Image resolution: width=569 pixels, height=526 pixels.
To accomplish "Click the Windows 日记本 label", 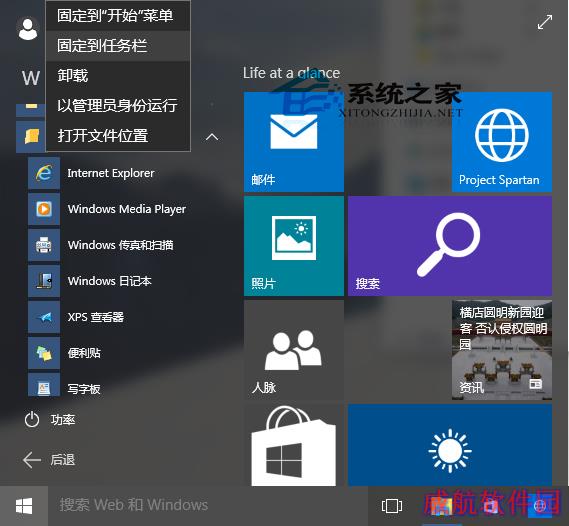I will [x=110, y=281].
